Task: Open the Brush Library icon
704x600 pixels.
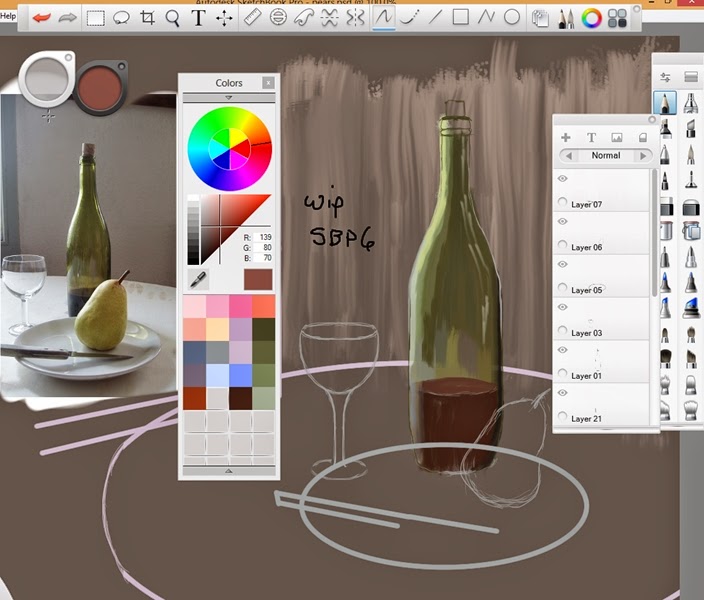Action: [x=691, y=77]
